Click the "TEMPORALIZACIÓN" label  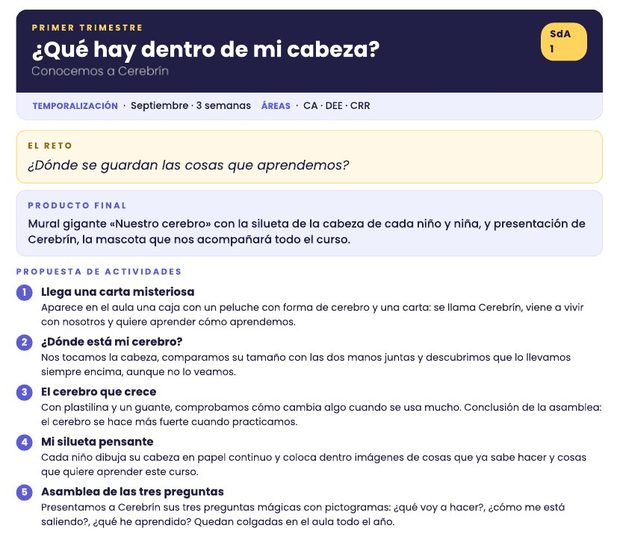(75, 106)
